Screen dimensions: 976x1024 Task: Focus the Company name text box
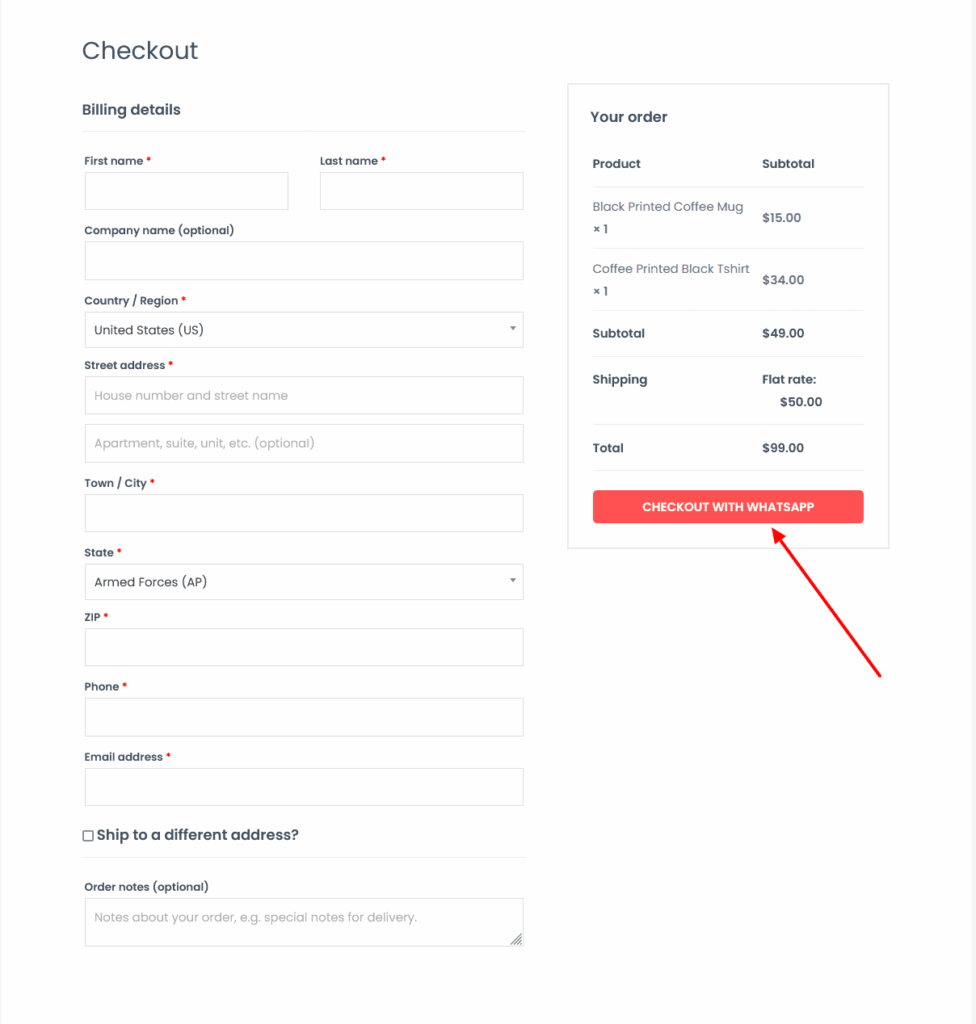tap(304, 261)
